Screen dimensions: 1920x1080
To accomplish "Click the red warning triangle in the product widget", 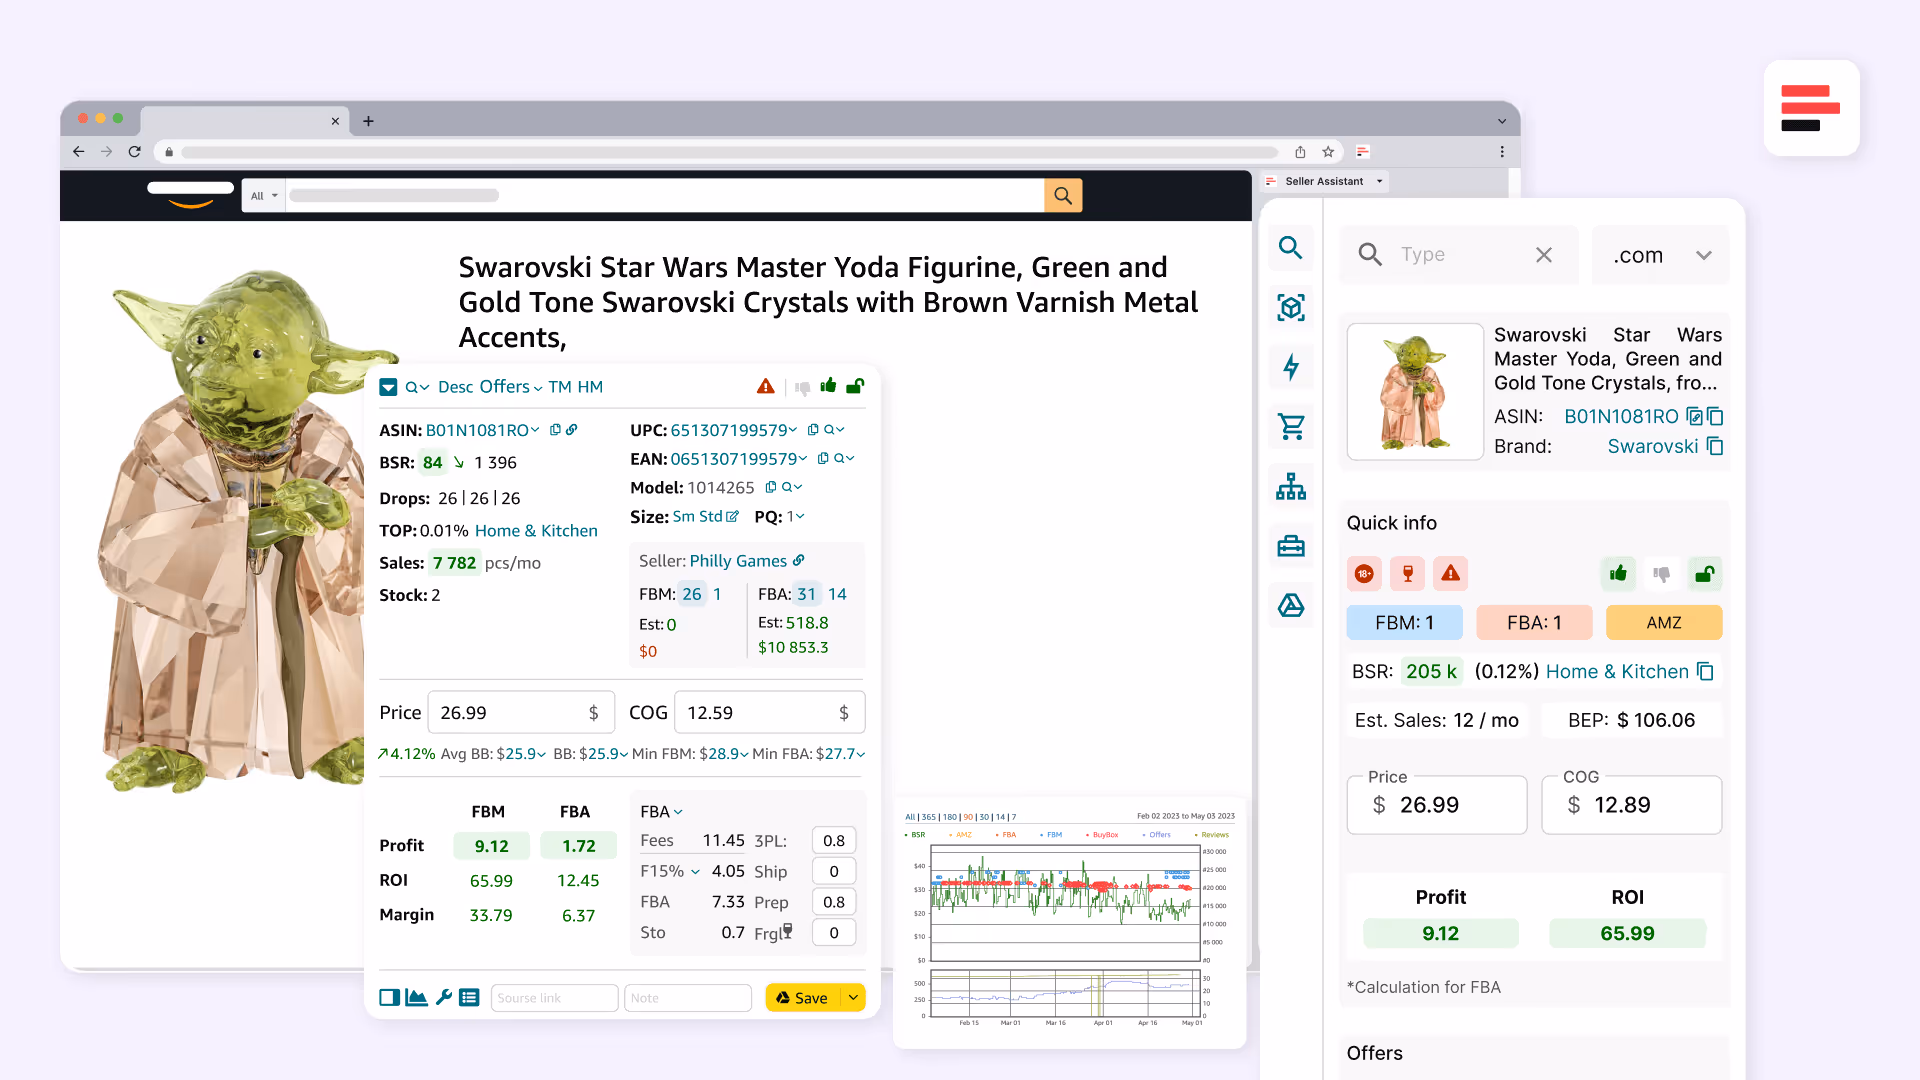I will tap(766, 387).
